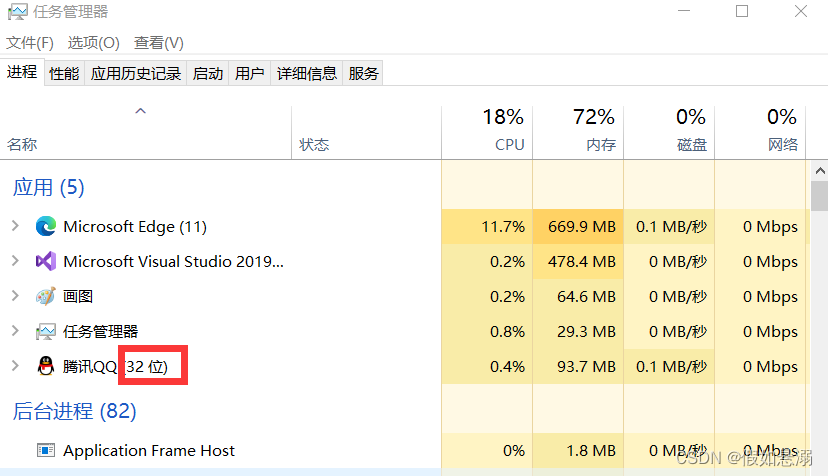
Task: Click the 画图 paint app icon
Action: point(46,296)
